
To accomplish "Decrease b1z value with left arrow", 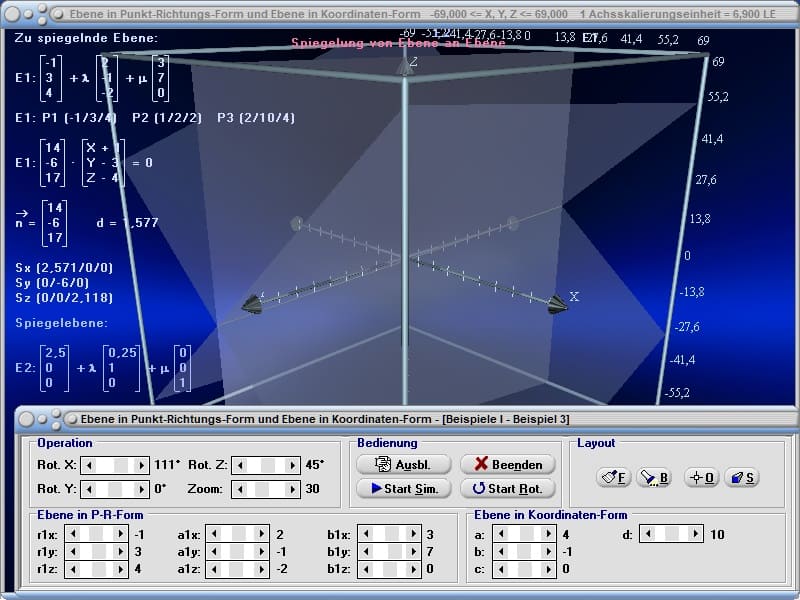I will click(x=366, y=569).
